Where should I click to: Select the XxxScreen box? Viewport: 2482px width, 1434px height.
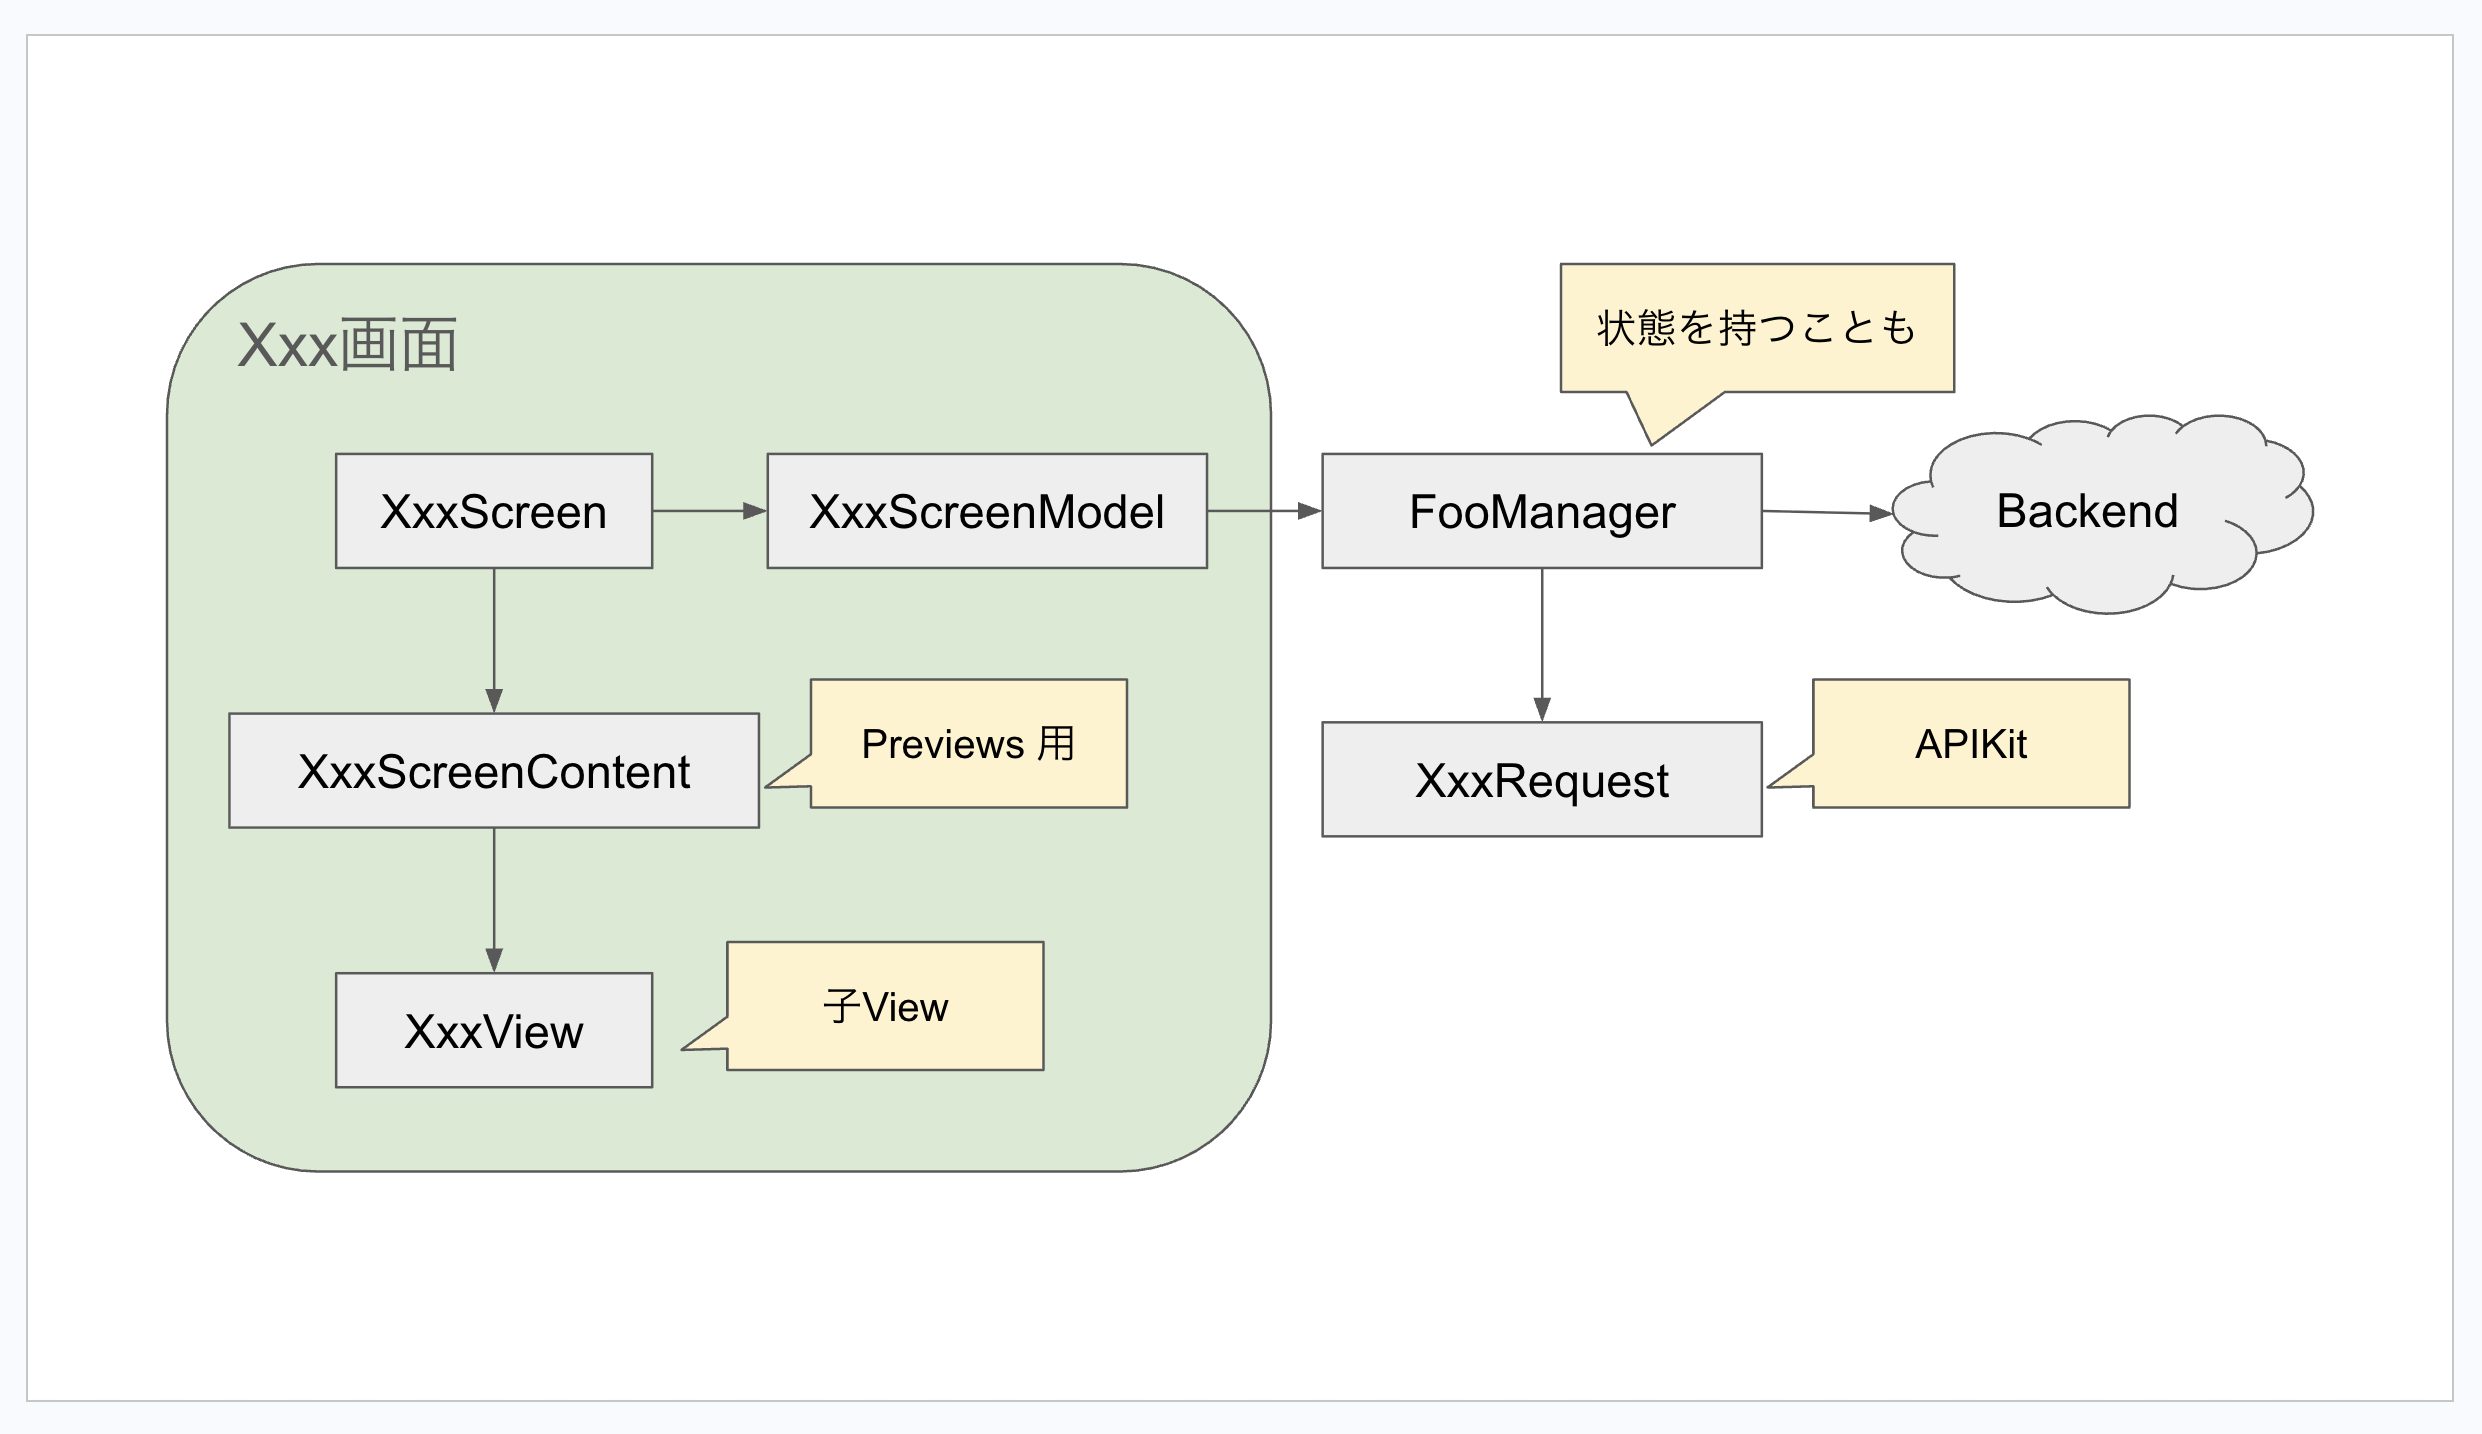coord(494,511)
